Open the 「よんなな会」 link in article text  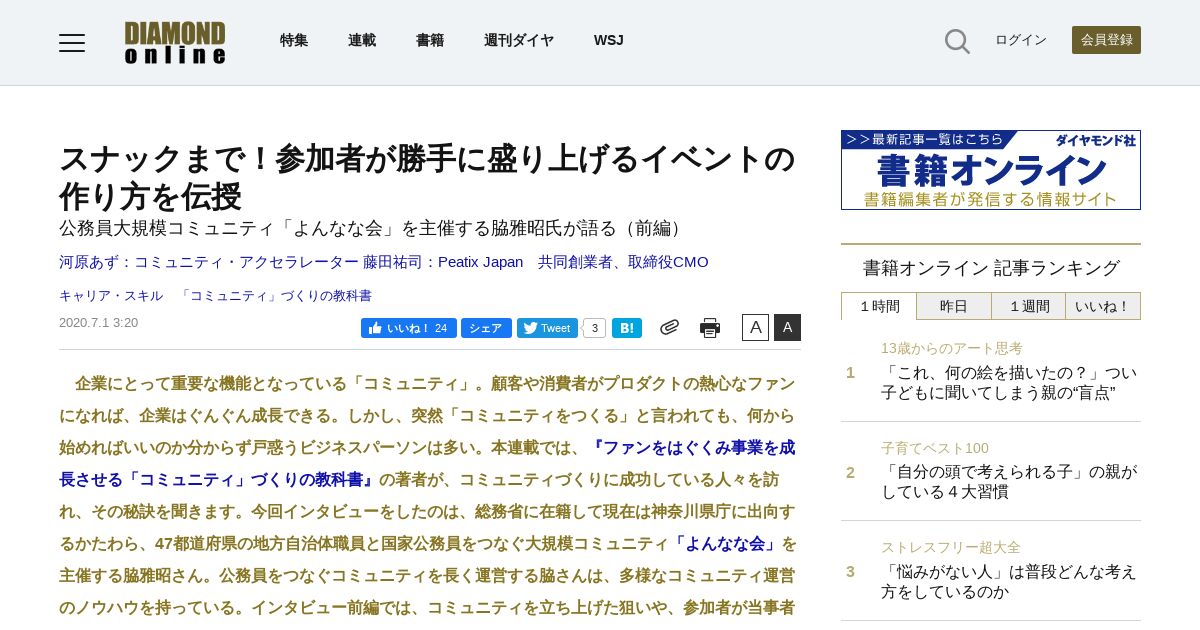[725, 544]
